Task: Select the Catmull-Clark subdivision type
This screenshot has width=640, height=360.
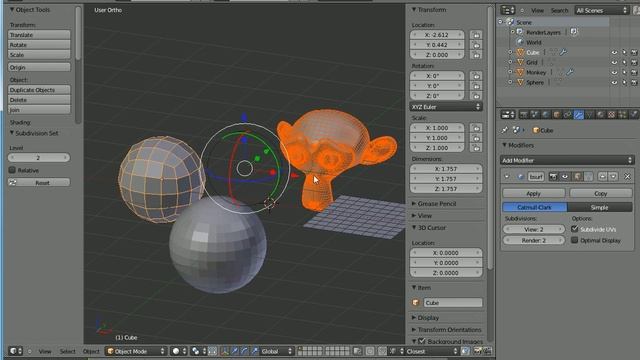Action: click(535, 207)
